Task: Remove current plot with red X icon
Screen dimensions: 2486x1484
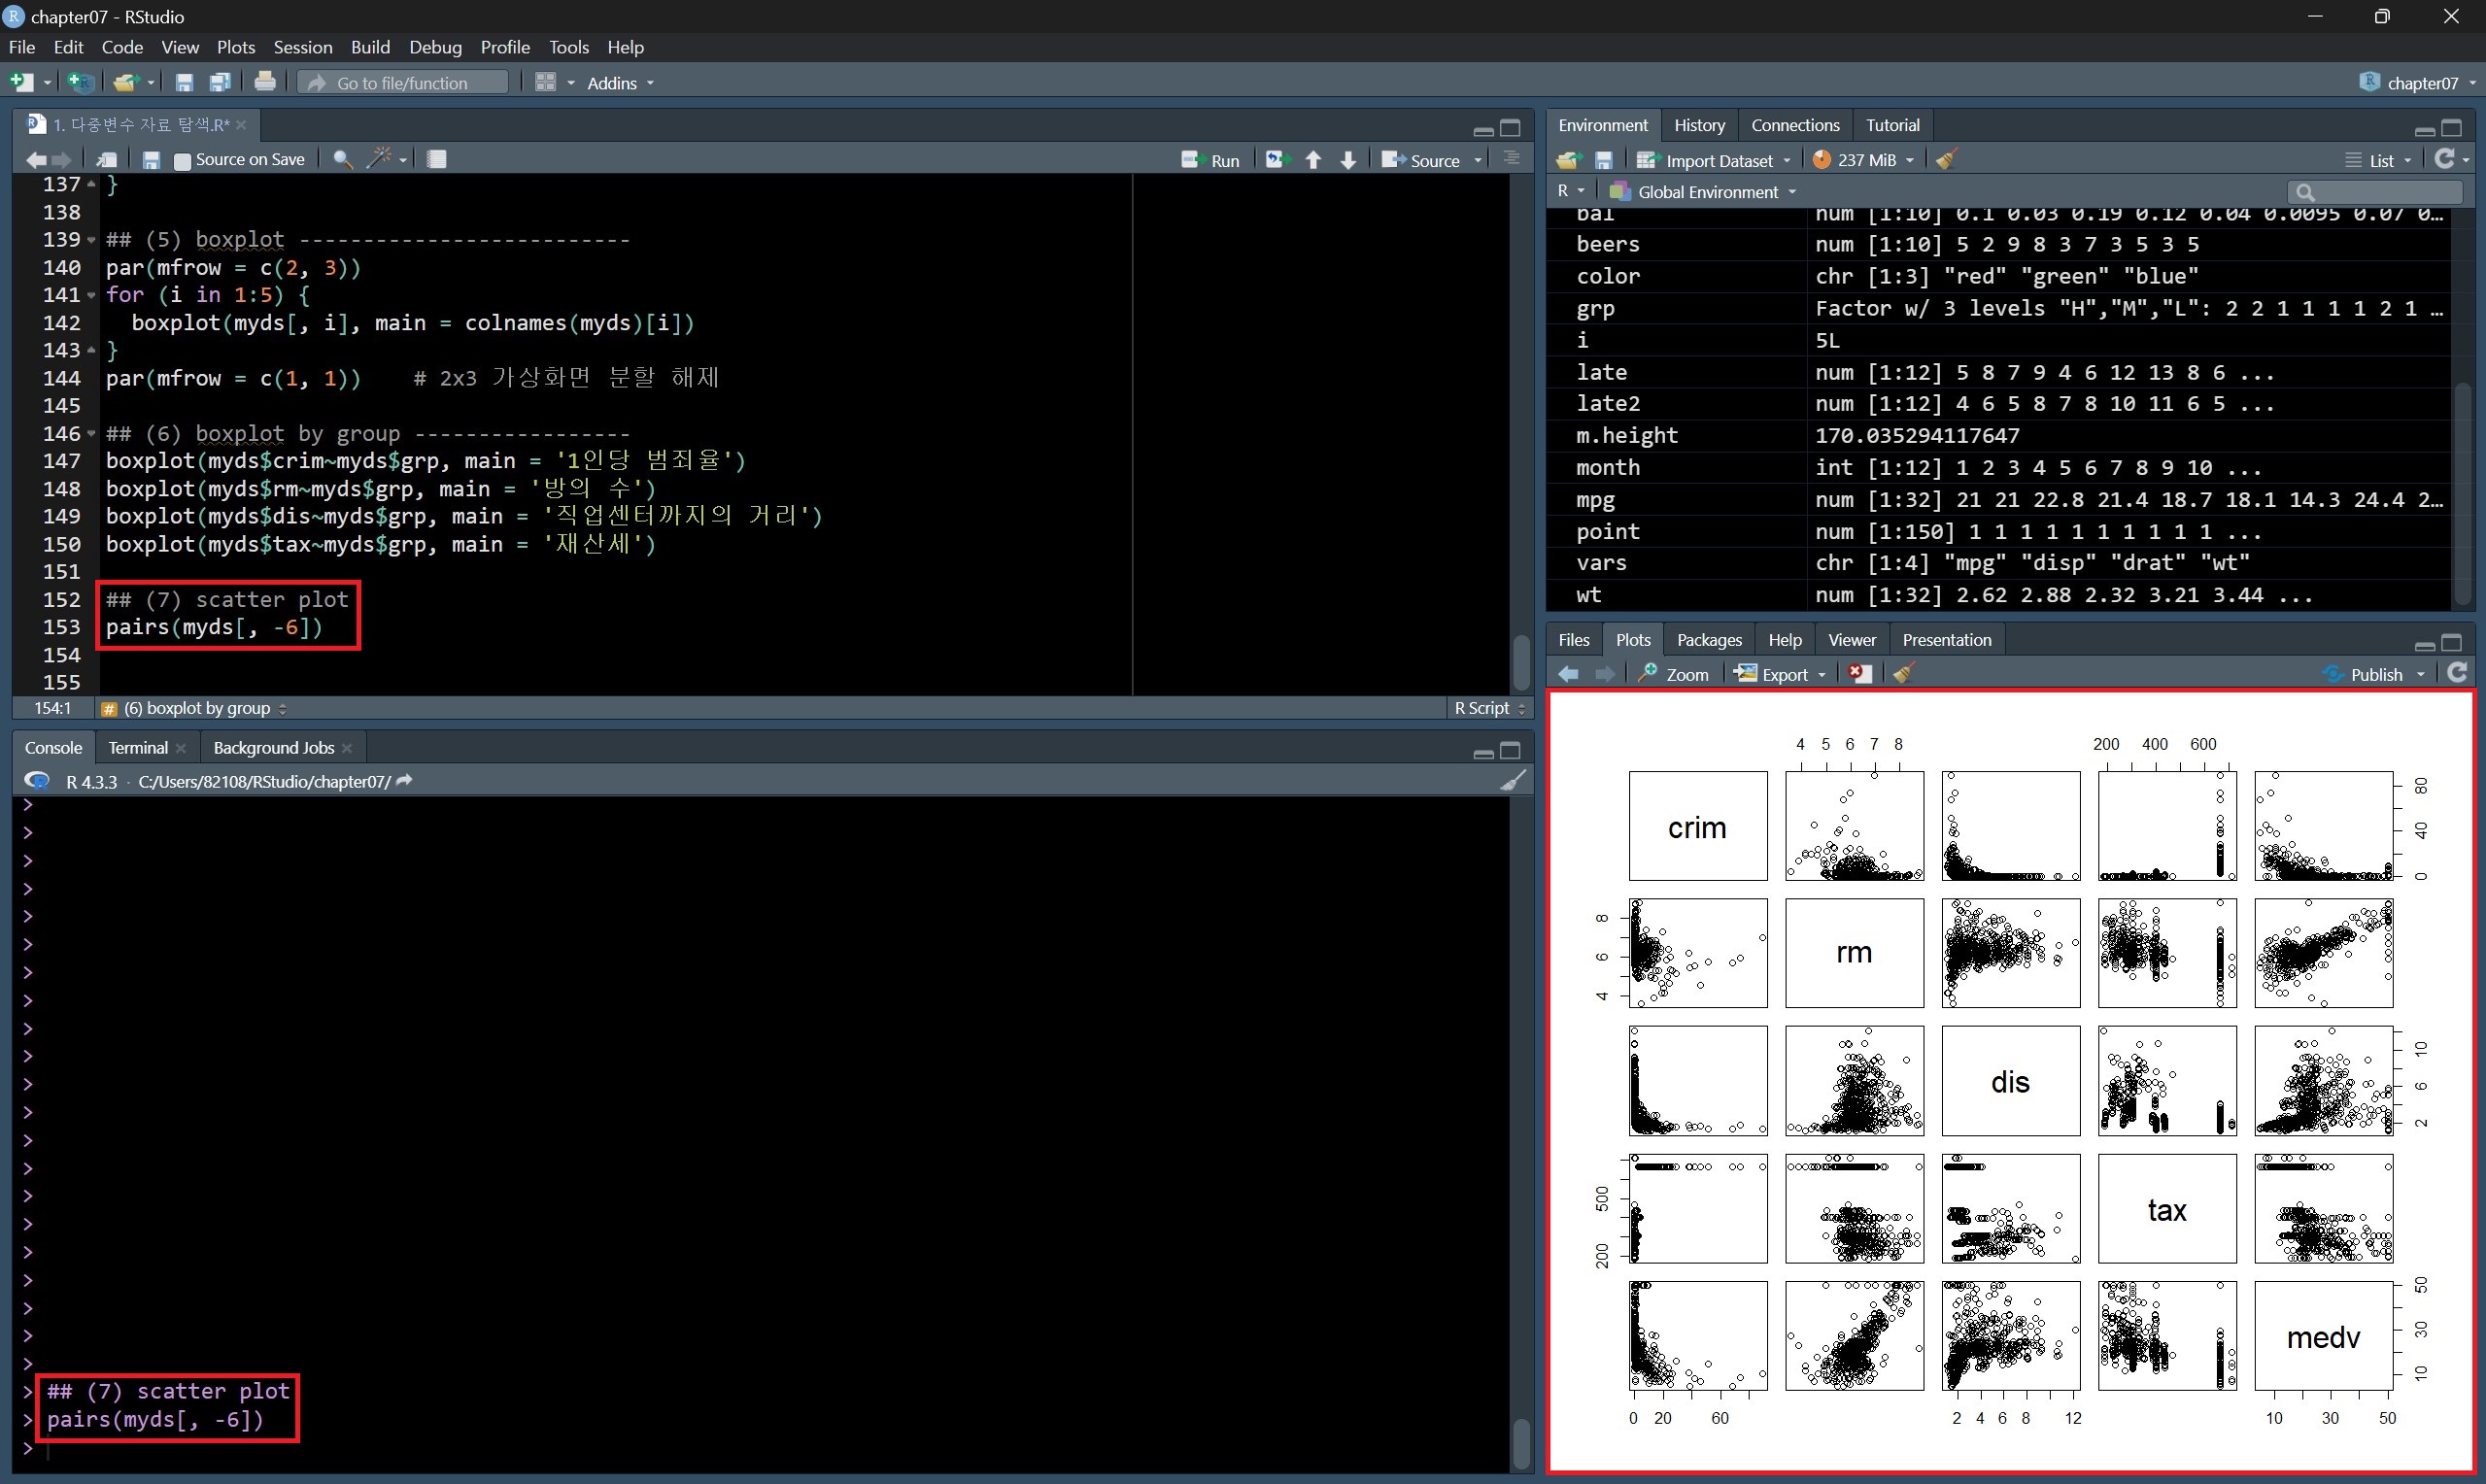Action: click(x=1859, y=674)
